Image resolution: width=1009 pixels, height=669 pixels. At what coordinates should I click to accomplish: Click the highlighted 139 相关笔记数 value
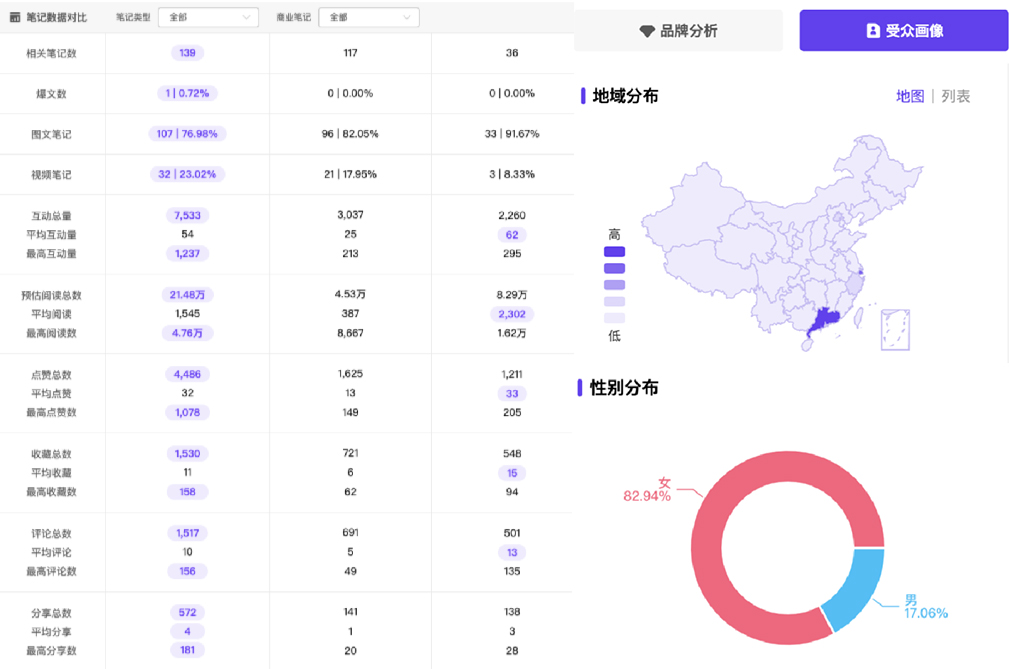click(x=187, y=53)
